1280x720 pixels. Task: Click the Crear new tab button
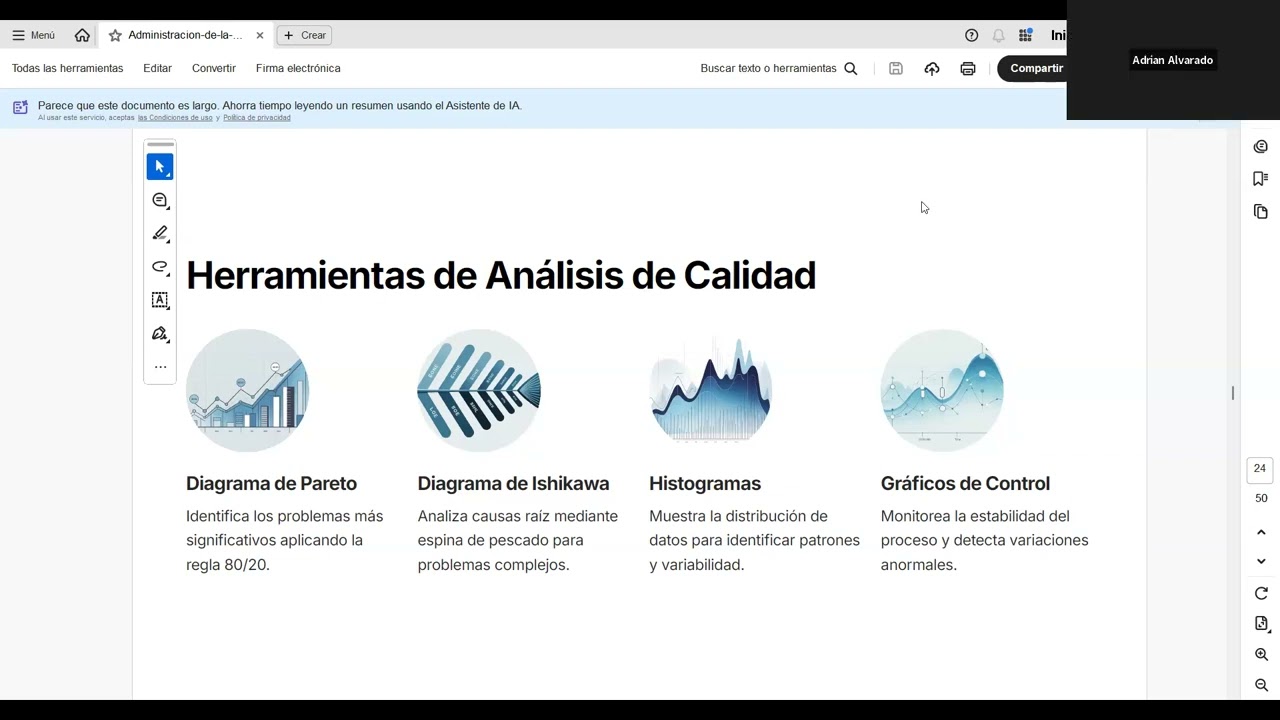(x=305, y=35)
